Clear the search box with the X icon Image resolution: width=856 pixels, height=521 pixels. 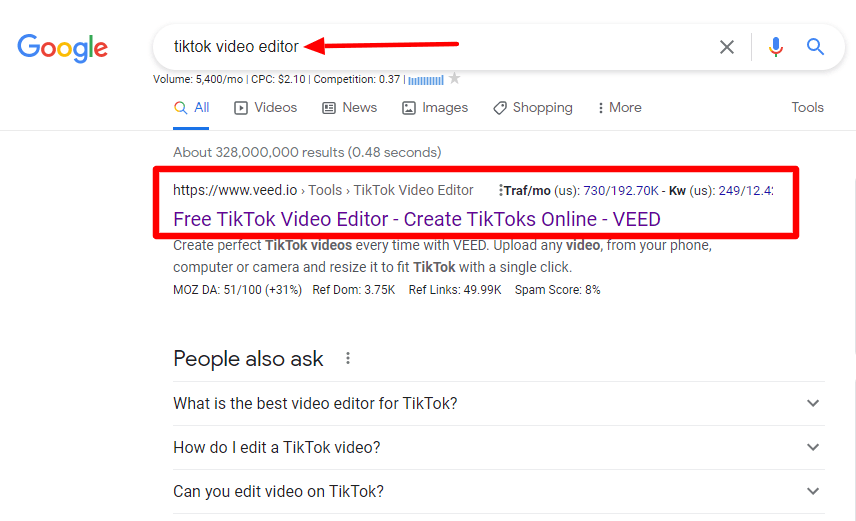tap(727, 47)
